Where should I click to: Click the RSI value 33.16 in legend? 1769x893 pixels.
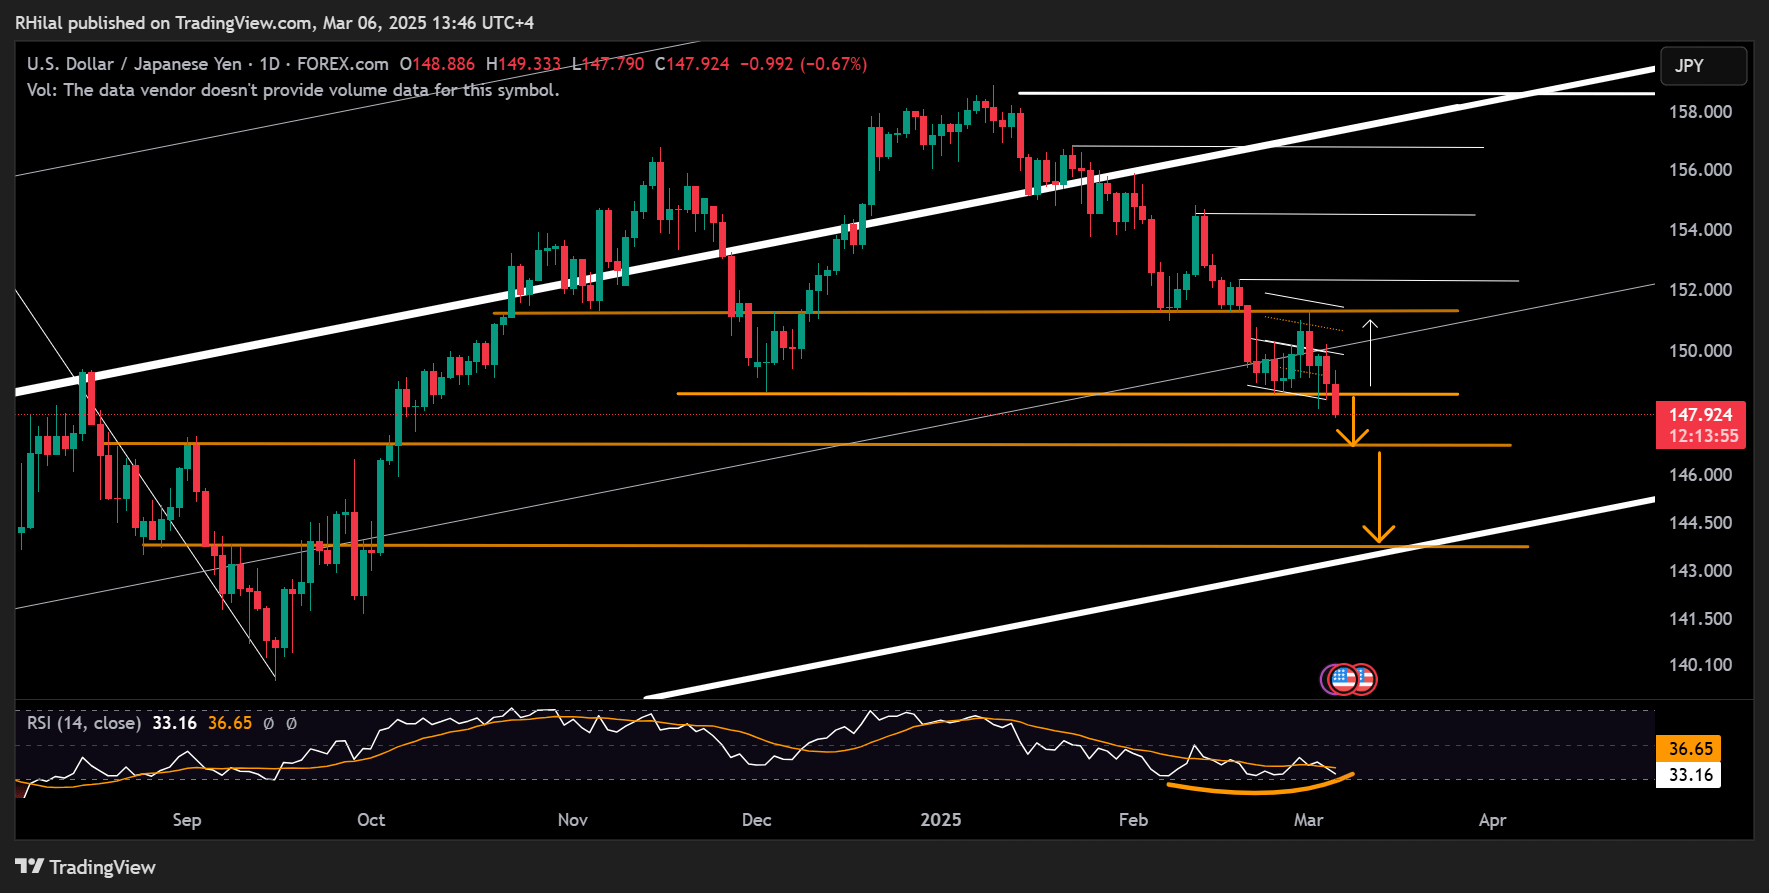coord(175,723)
